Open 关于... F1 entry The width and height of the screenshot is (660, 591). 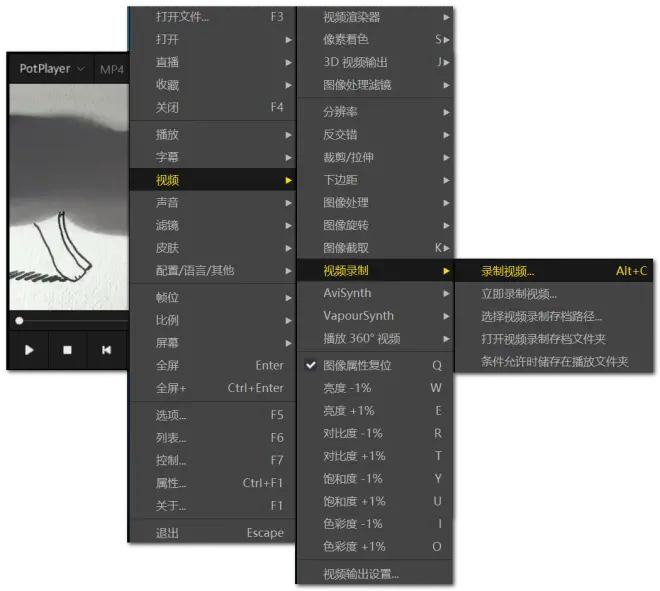click(213, 506)
